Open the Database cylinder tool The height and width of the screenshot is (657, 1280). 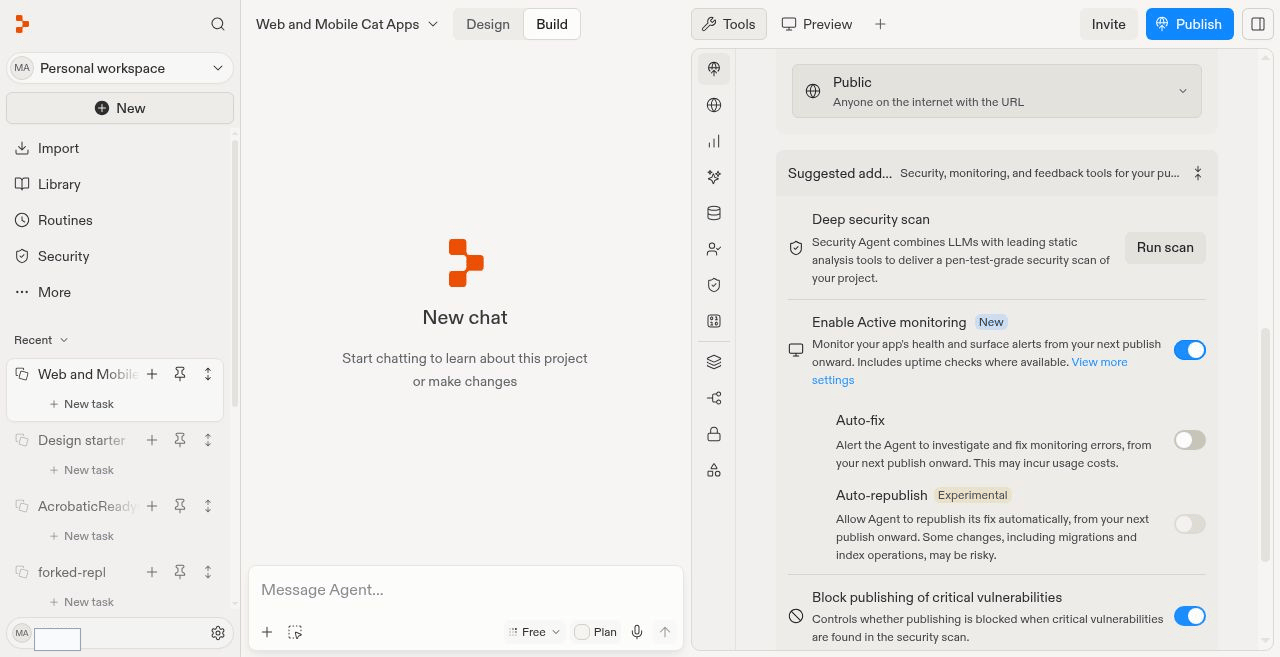click(714, 213)
